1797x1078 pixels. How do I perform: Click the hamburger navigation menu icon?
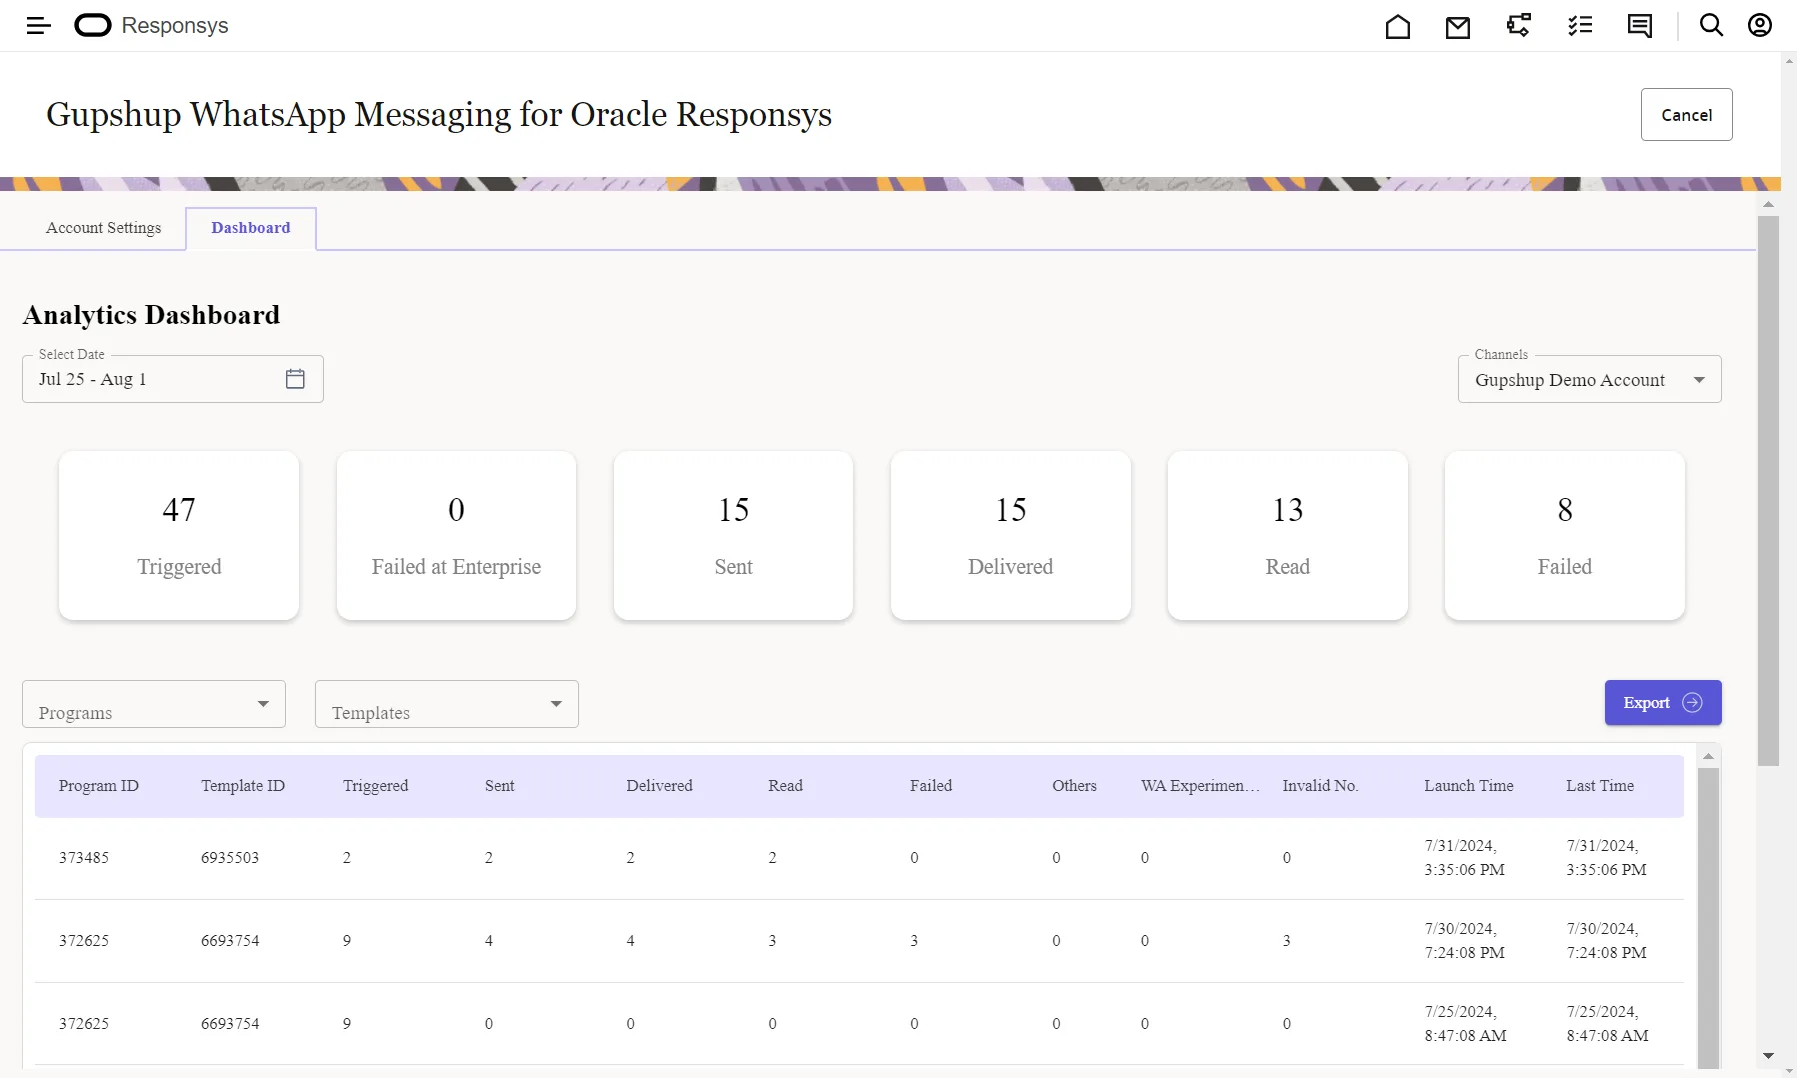click(x=39, y=26)
